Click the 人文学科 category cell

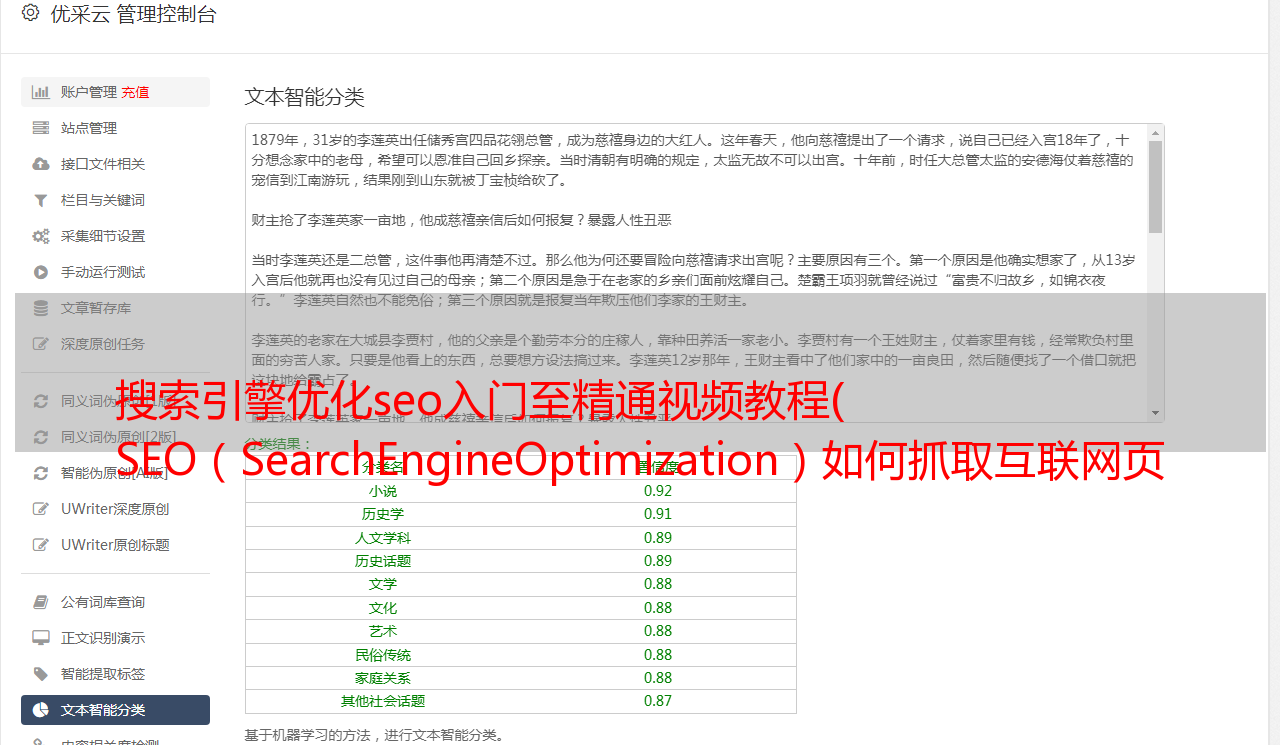(x=383, y=538)
